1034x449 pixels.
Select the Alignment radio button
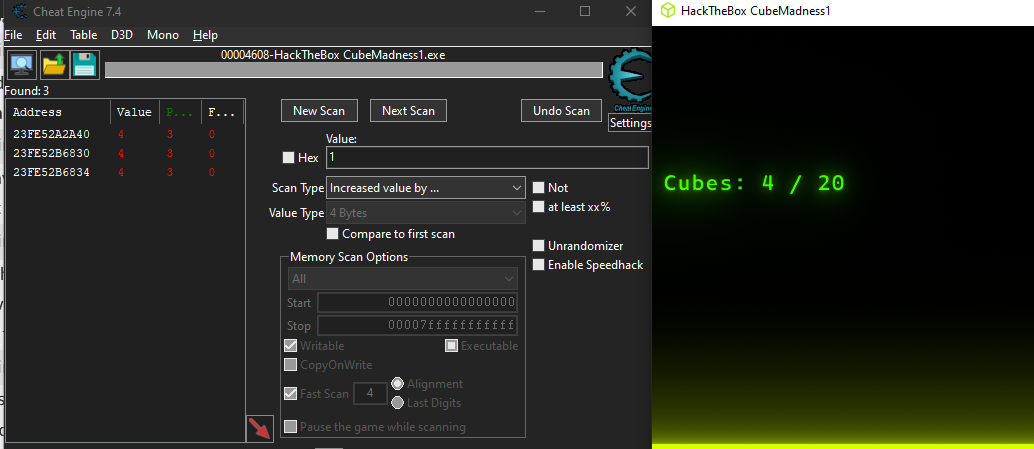[x=398, y=384]
